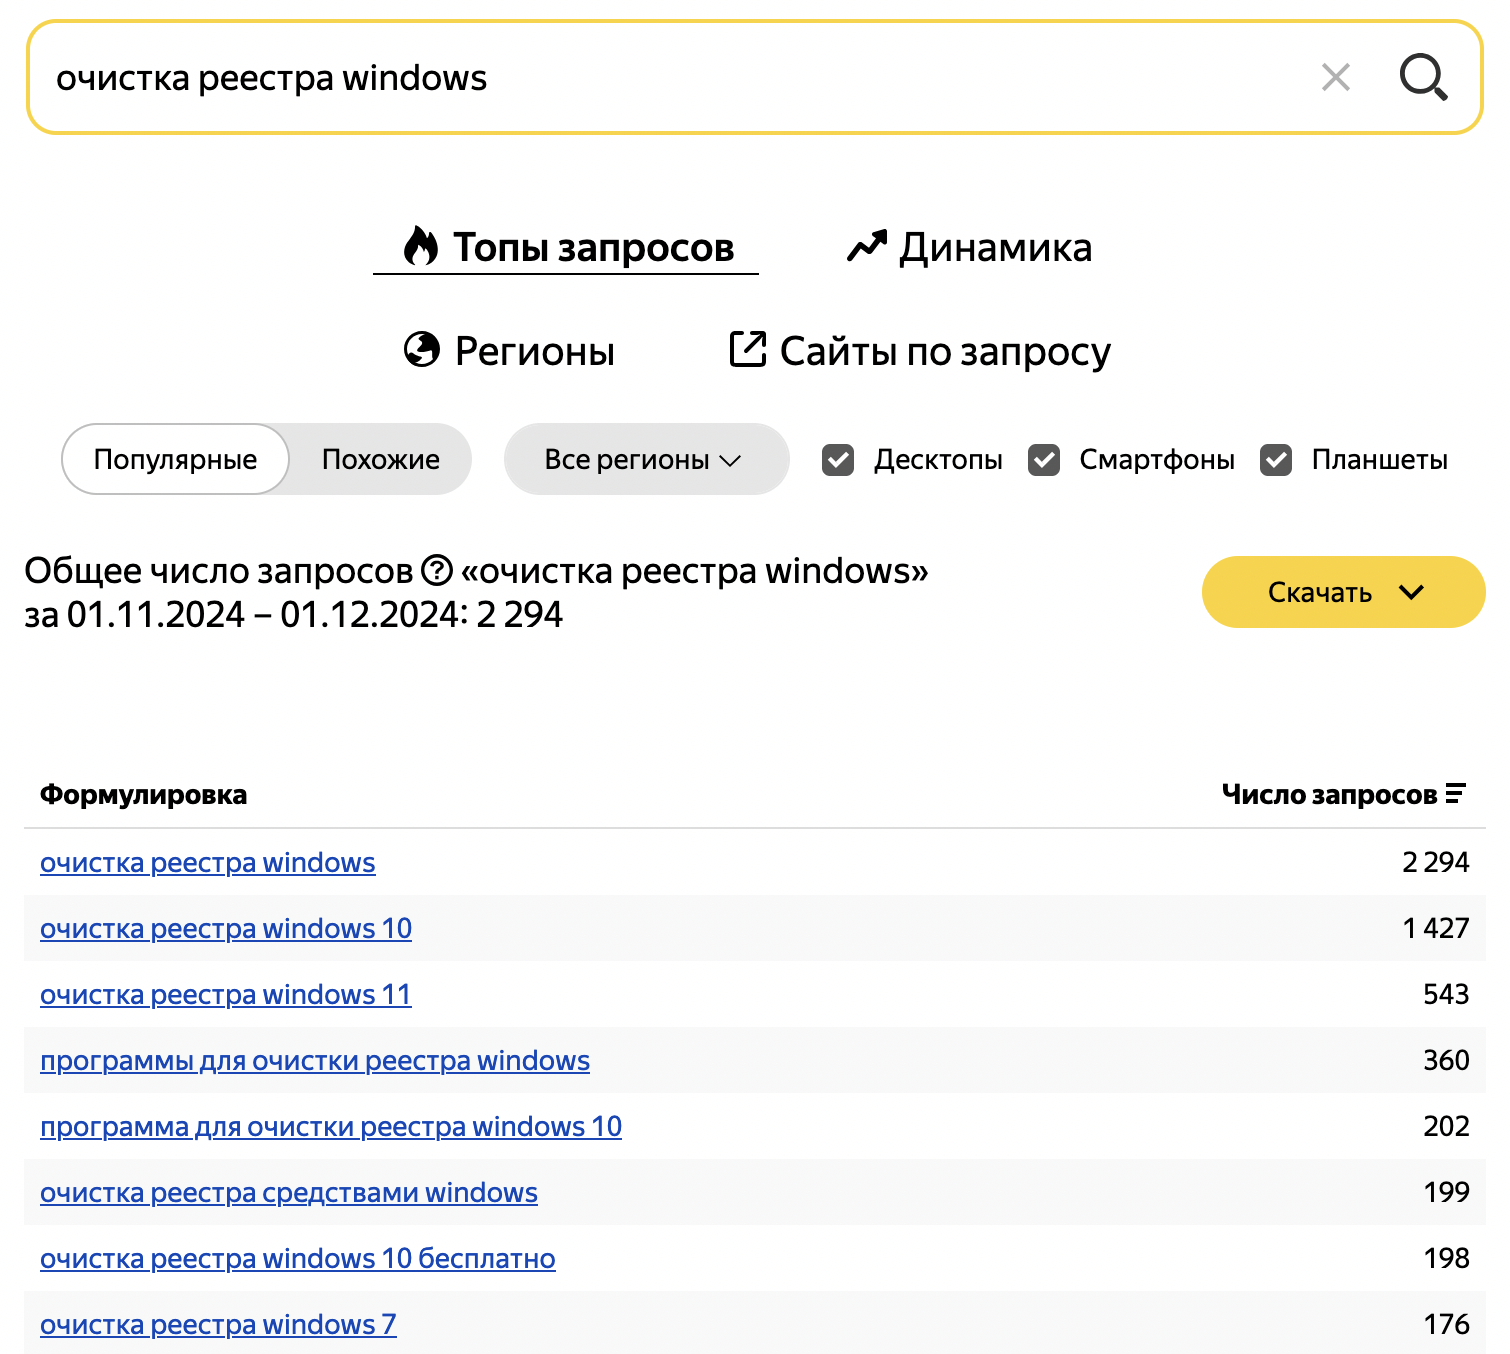
Task: Uncheck the Планшеты checkbox
Action: click(x=1276, y=460)
